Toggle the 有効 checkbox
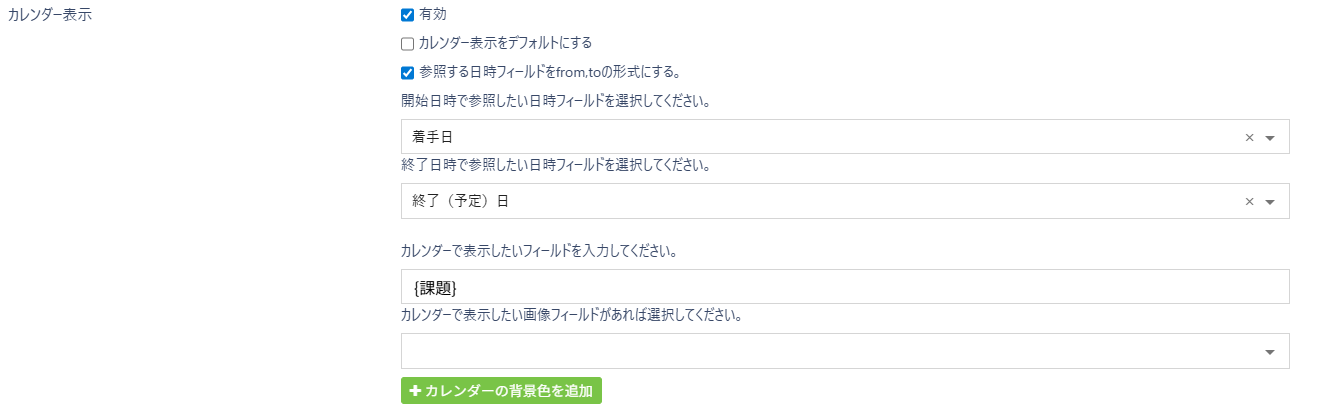Image resolution: width=1338 pixels, height=412 pixels. [x=407, y=15]
